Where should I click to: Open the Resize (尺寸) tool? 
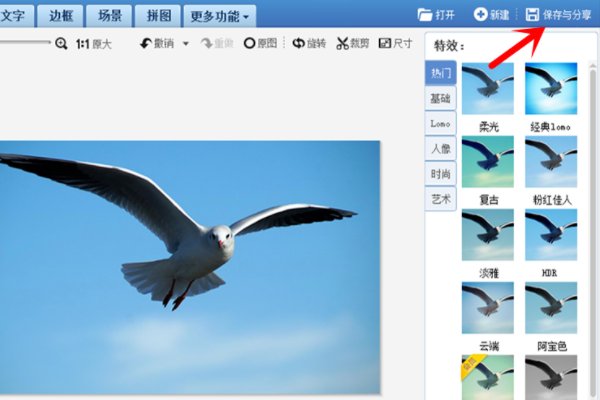tap(385, 44)
